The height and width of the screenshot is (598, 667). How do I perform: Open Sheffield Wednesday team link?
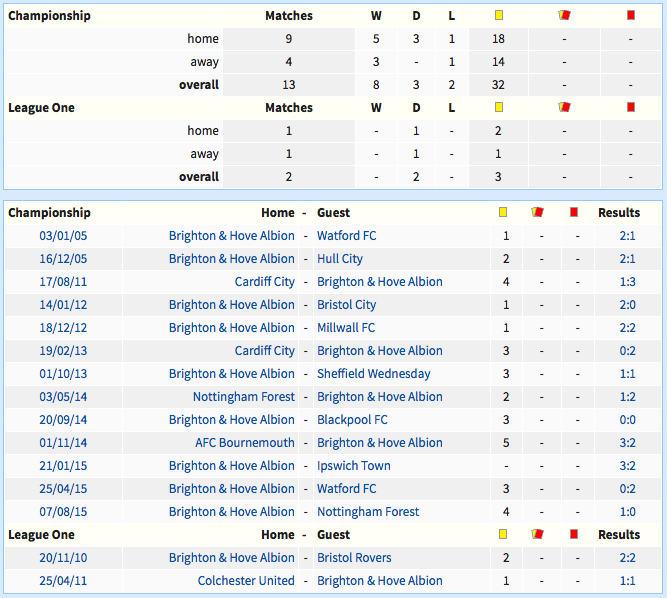pyautogui.click(x=374, y=373)
